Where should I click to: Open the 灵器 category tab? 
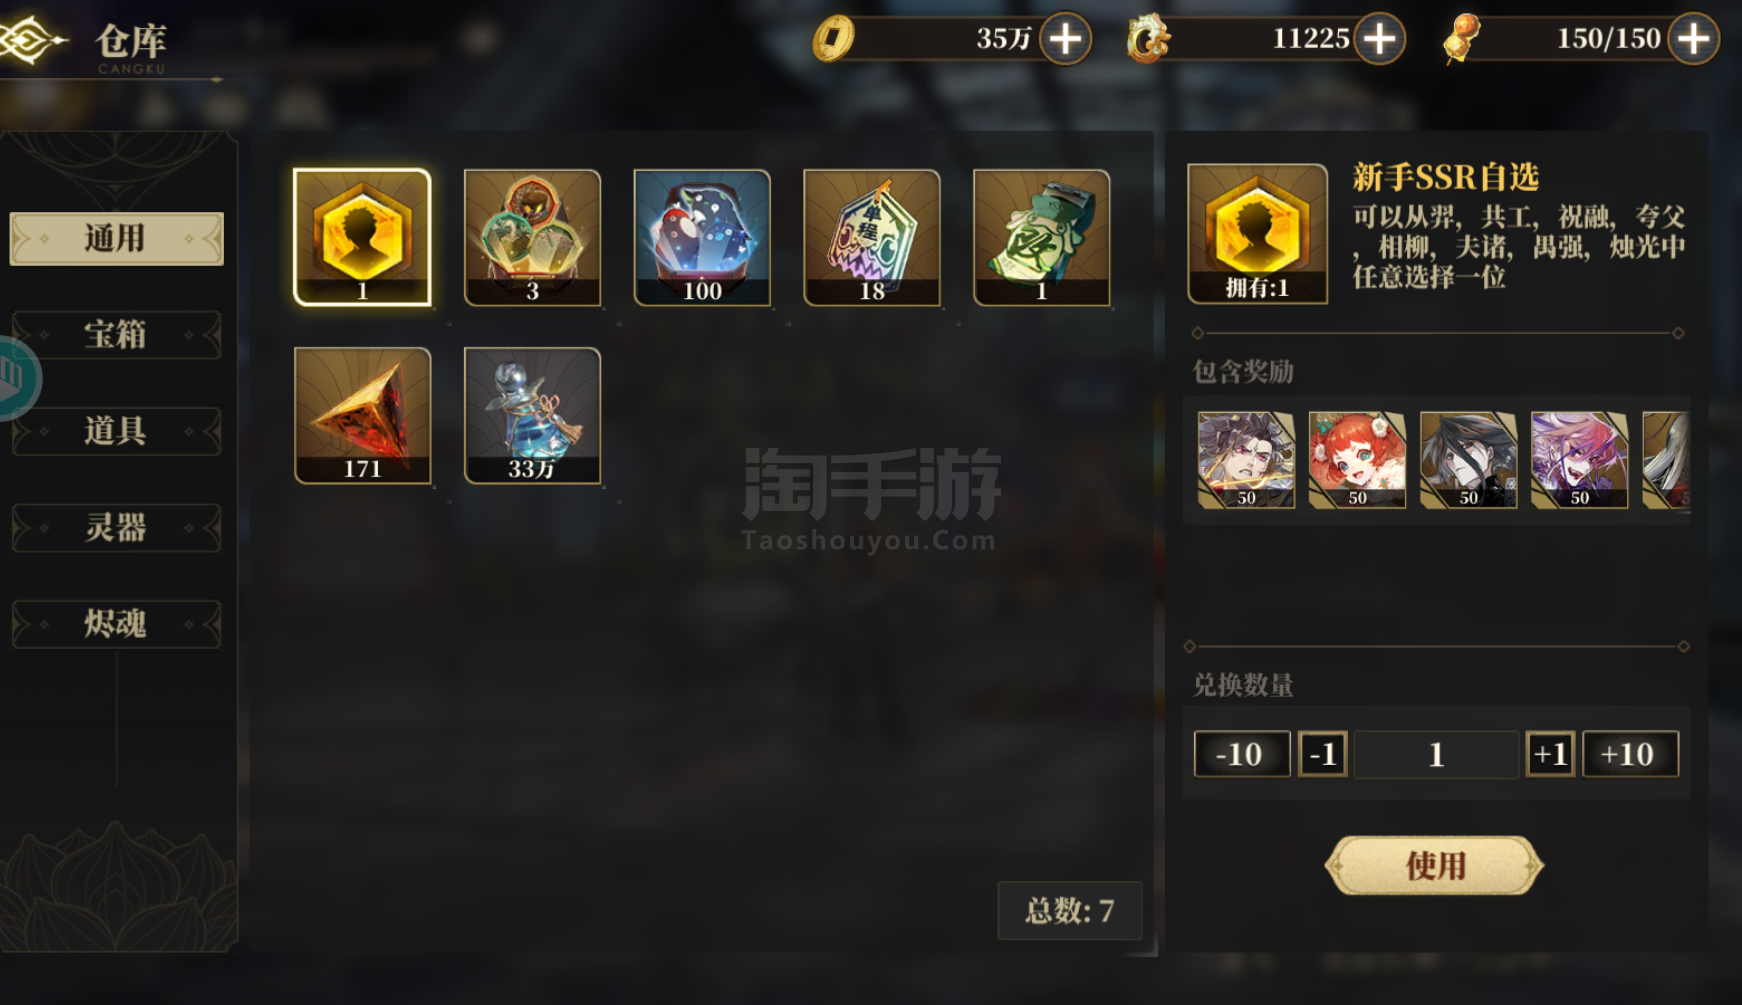tap(116, 527)
